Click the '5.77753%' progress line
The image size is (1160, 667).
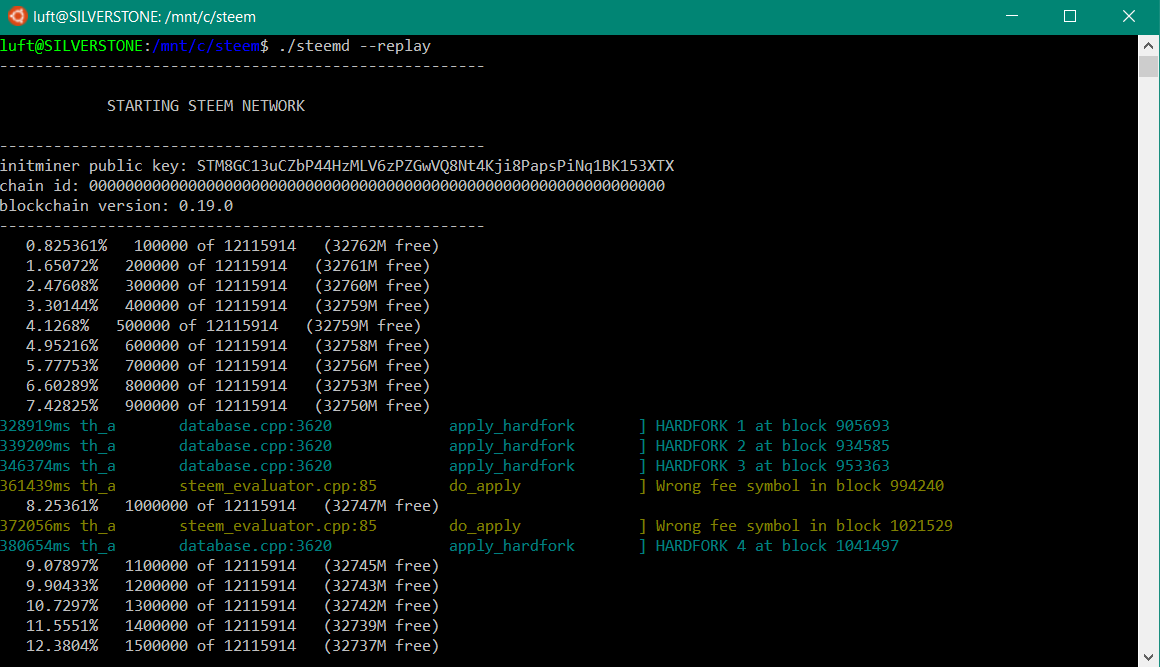[228, 365]
